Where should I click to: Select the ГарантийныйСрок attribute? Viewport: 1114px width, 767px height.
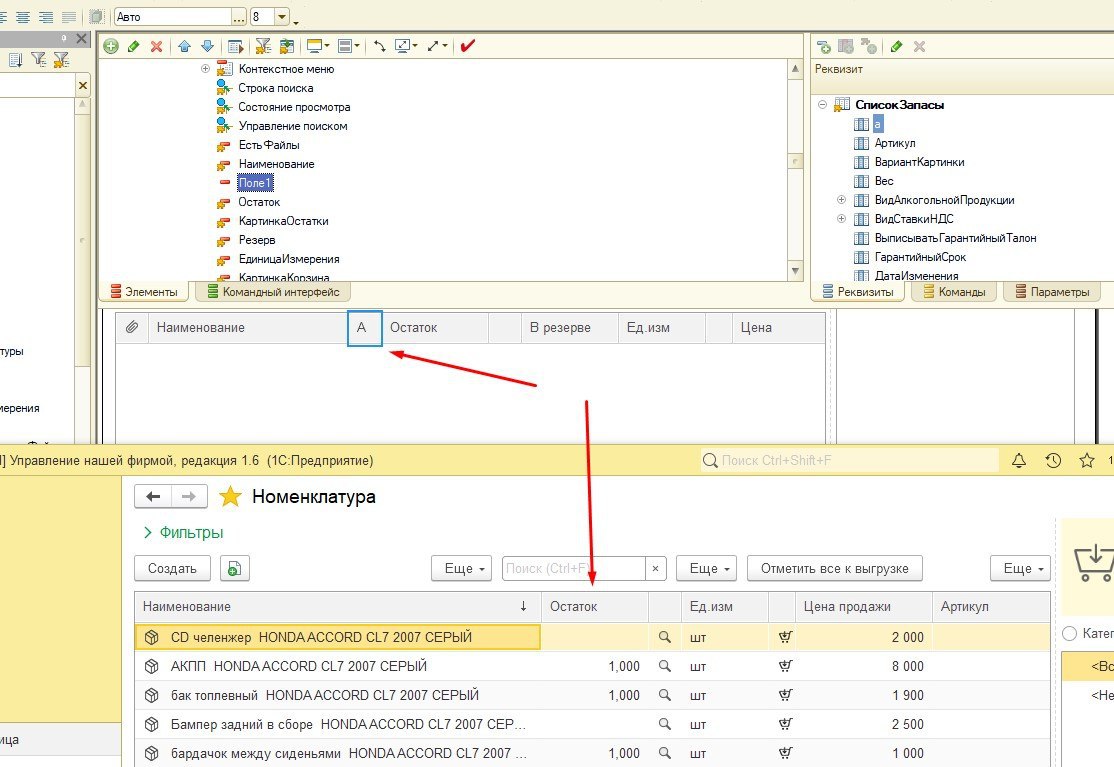(920, 257)
